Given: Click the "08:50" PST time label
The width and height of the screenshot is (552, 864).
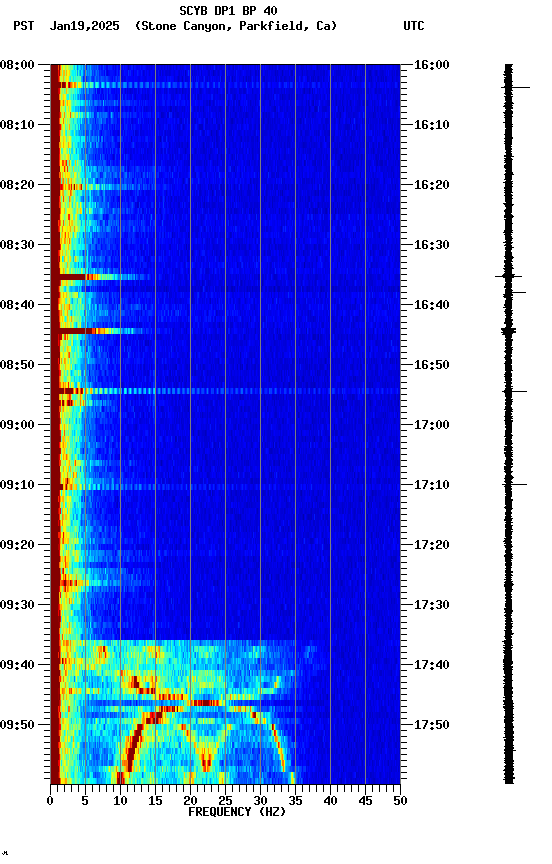Looking at the screenshot, I should pos(17,365).
